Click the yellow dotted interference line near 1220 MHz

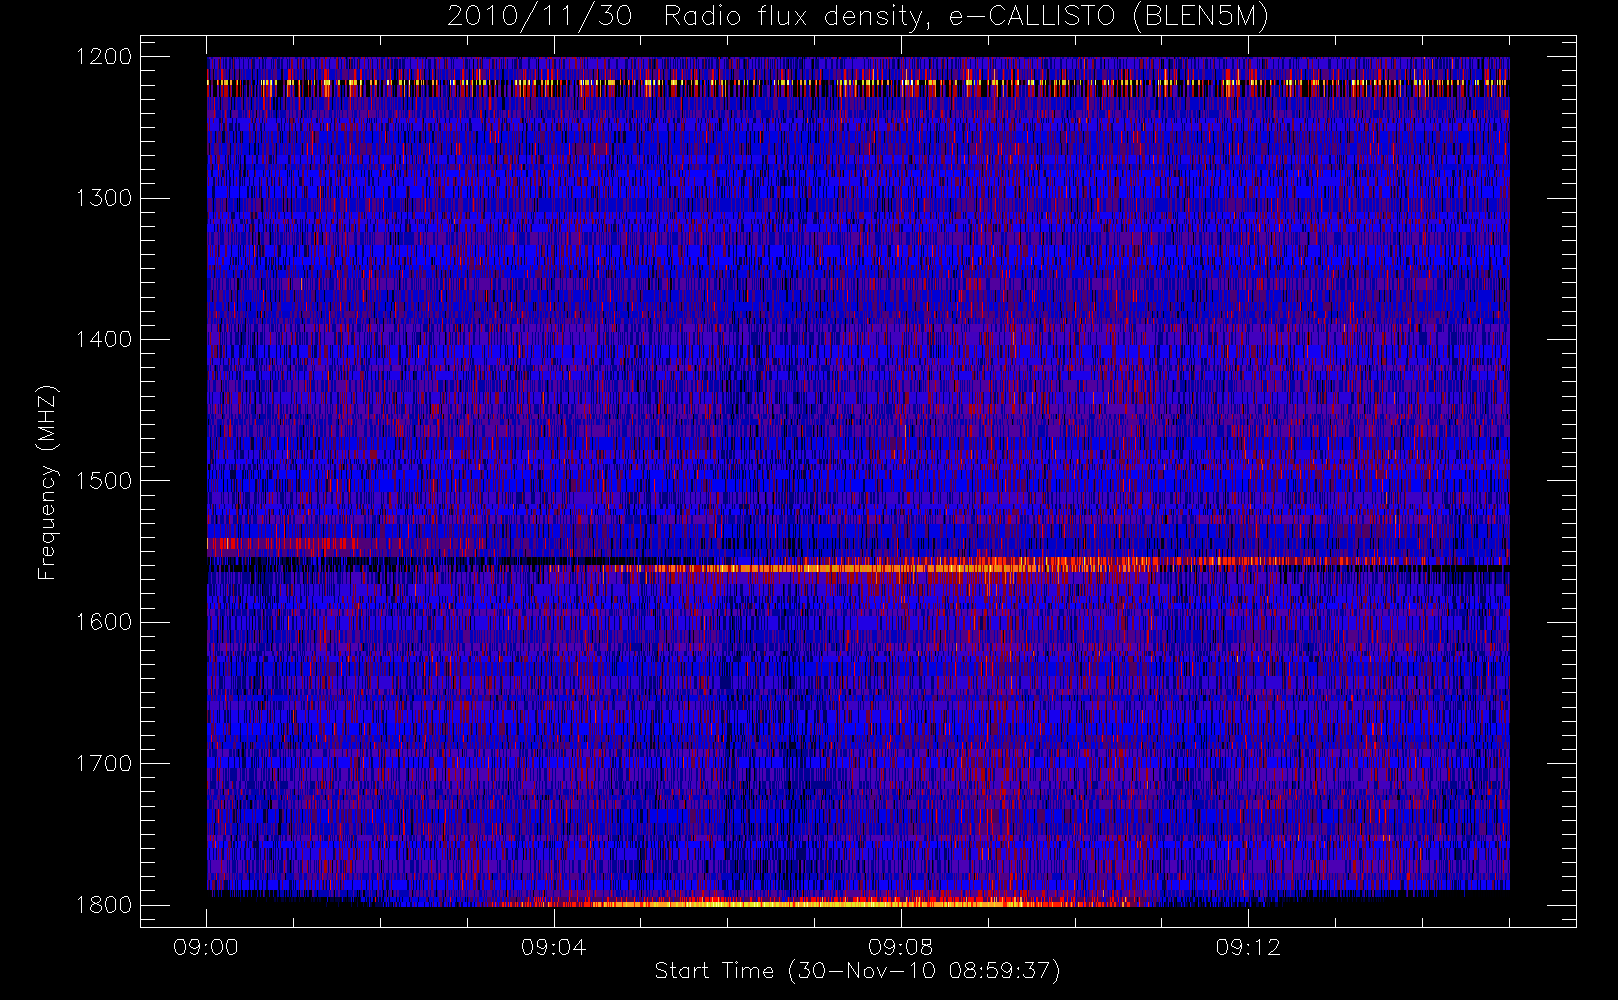[857, 83]
